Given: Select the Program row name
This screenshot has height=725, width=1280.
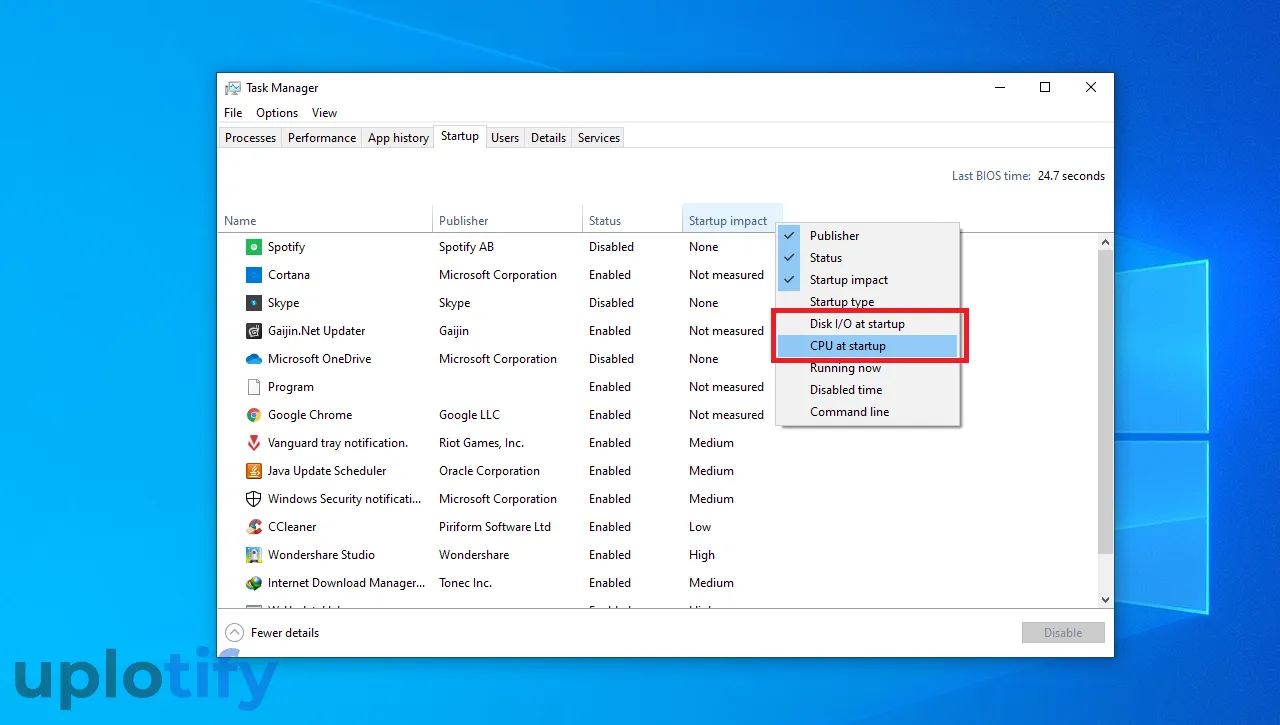Looking at the screenshot, I should 291,387.
